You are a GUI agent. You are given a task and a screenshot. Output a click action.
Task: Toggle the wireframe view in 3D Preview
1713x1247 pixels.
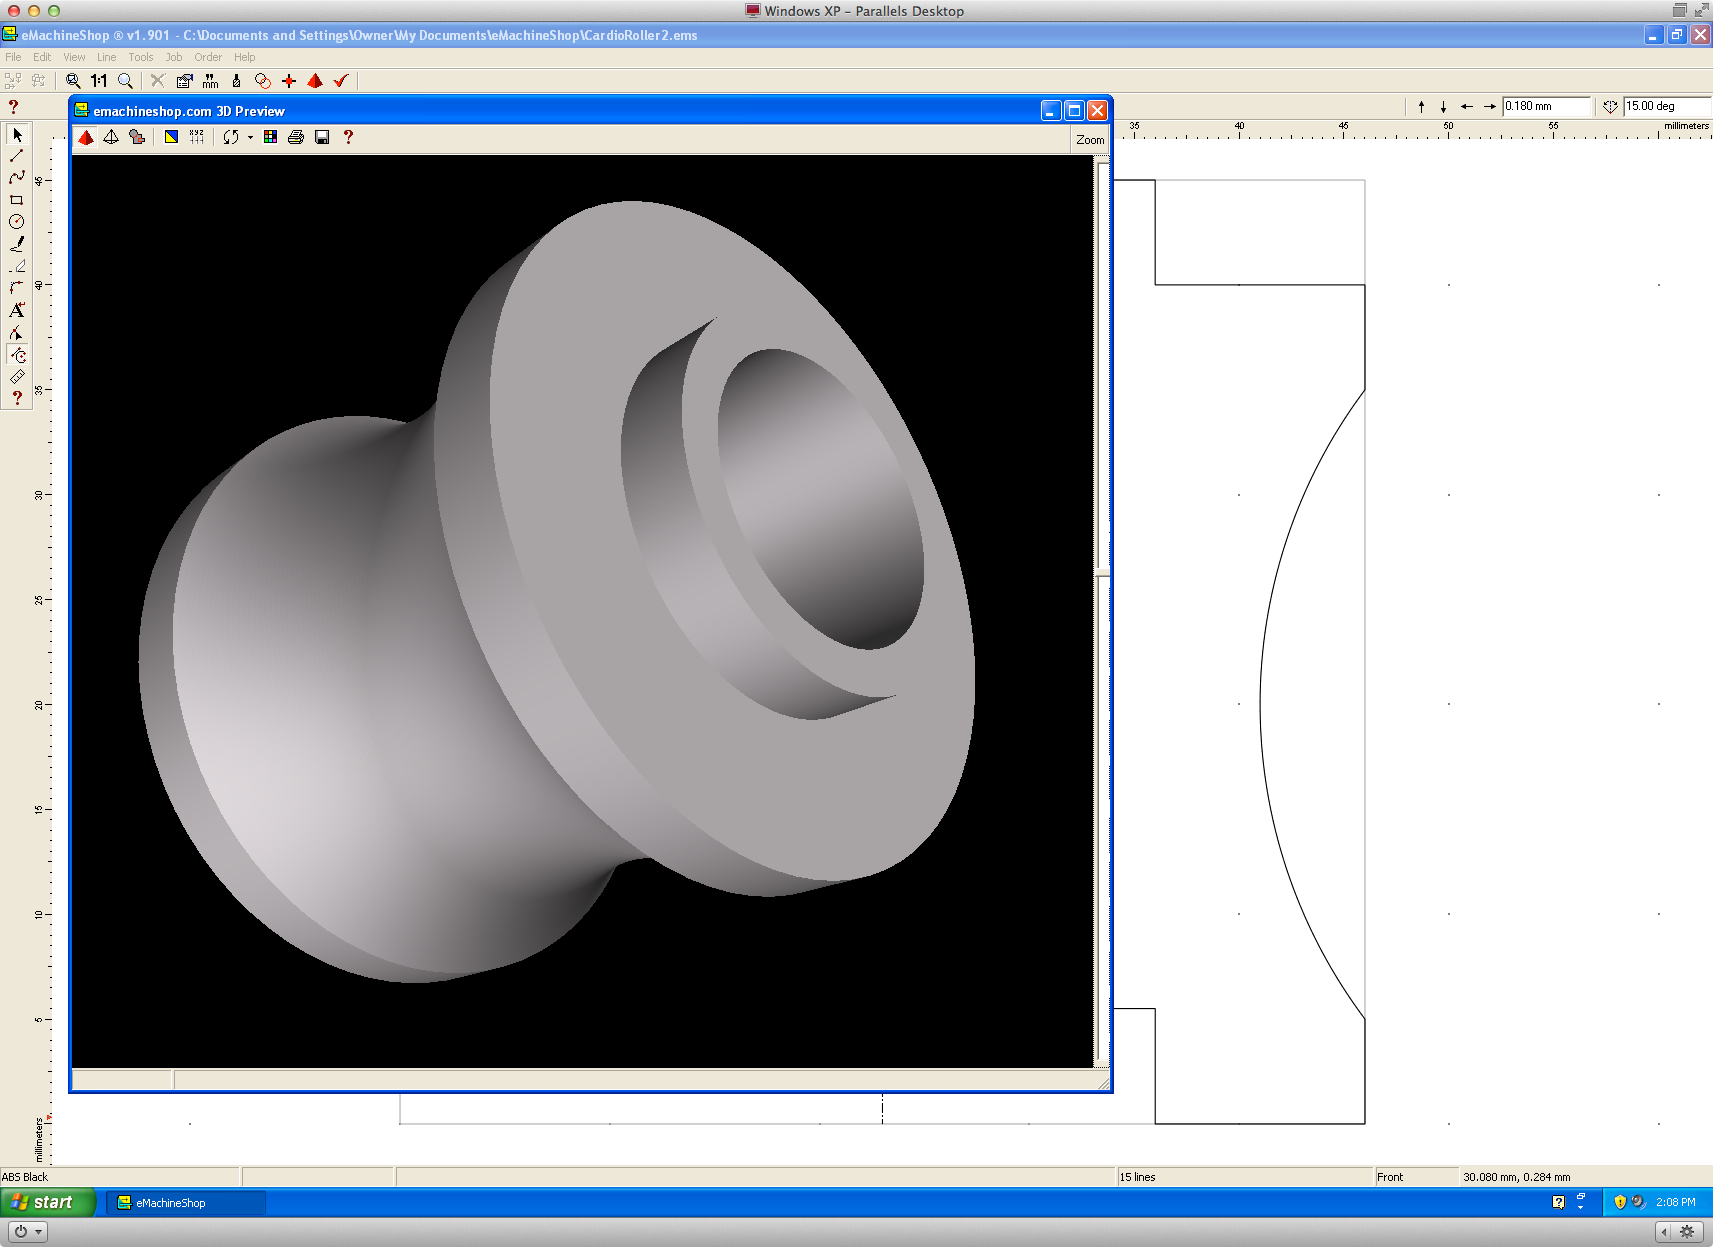click(x=111, y=138)
